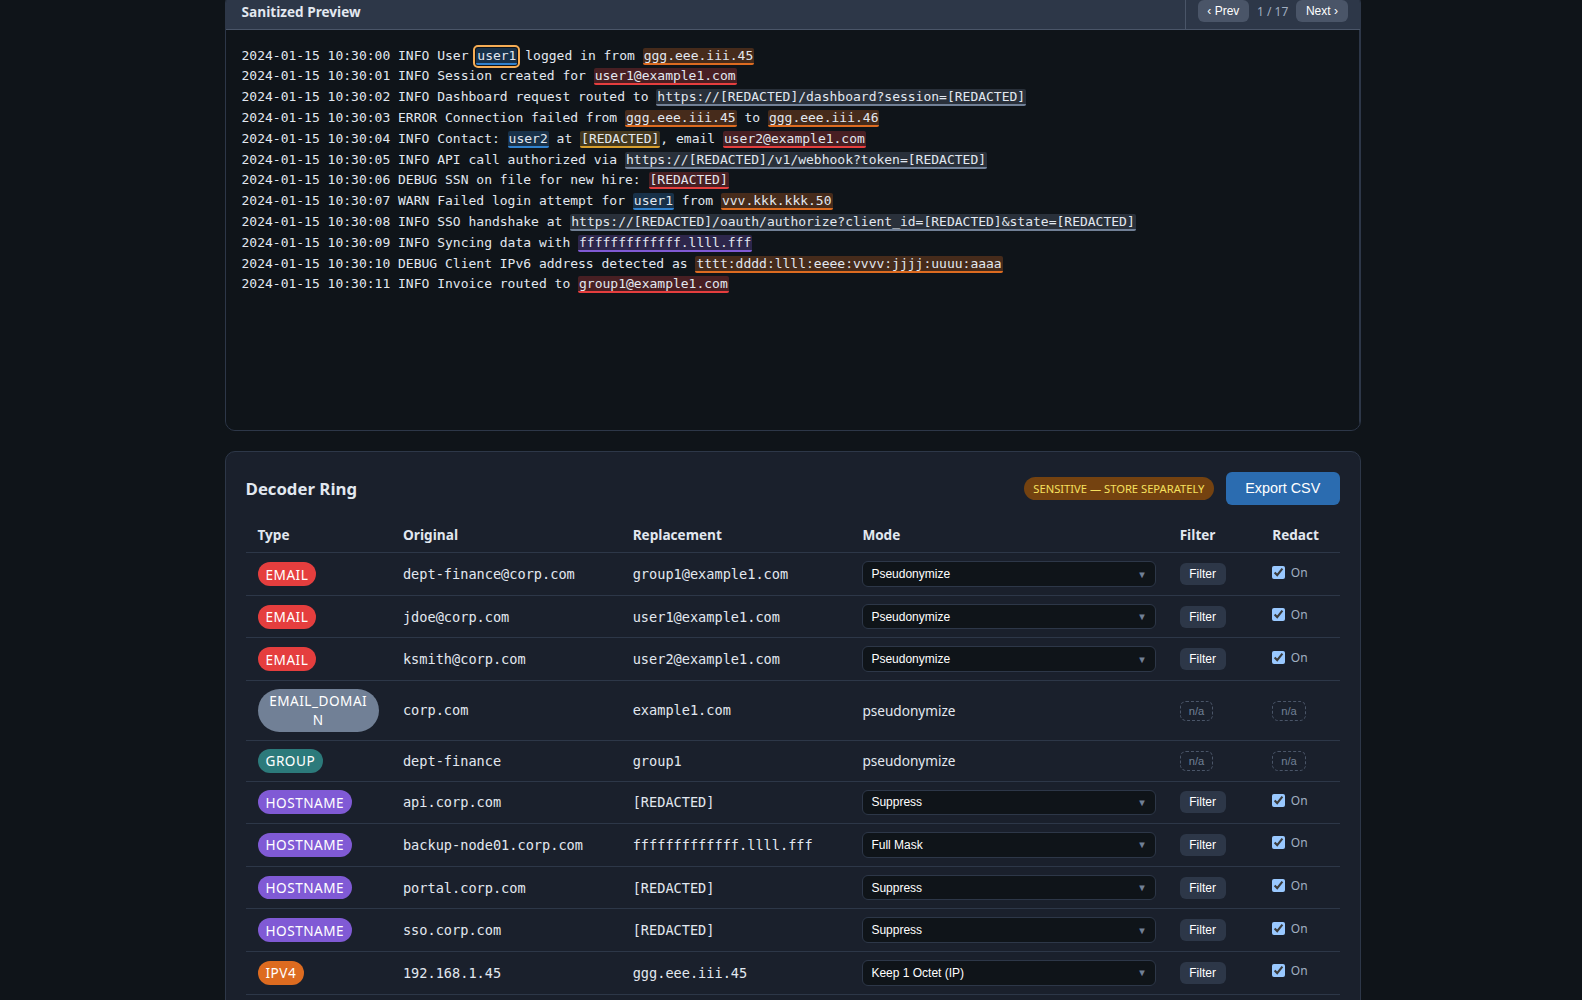
Task: Toggle redact checkbox for dept-finance@corp.com
Action: tap(1278, 573)
